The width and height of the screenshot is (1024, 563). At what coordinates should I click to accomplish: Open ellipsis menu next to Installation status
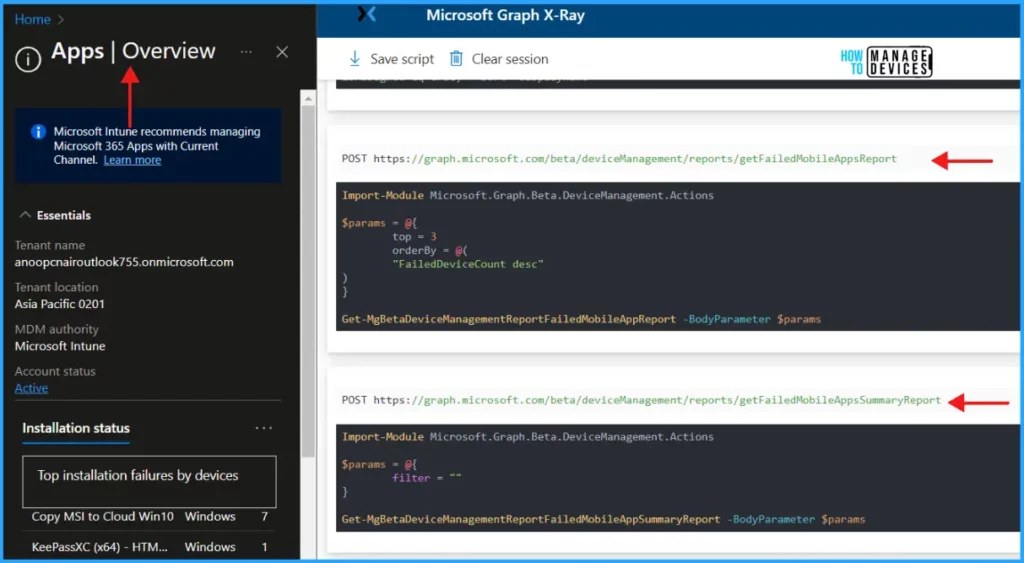(264, 428)
